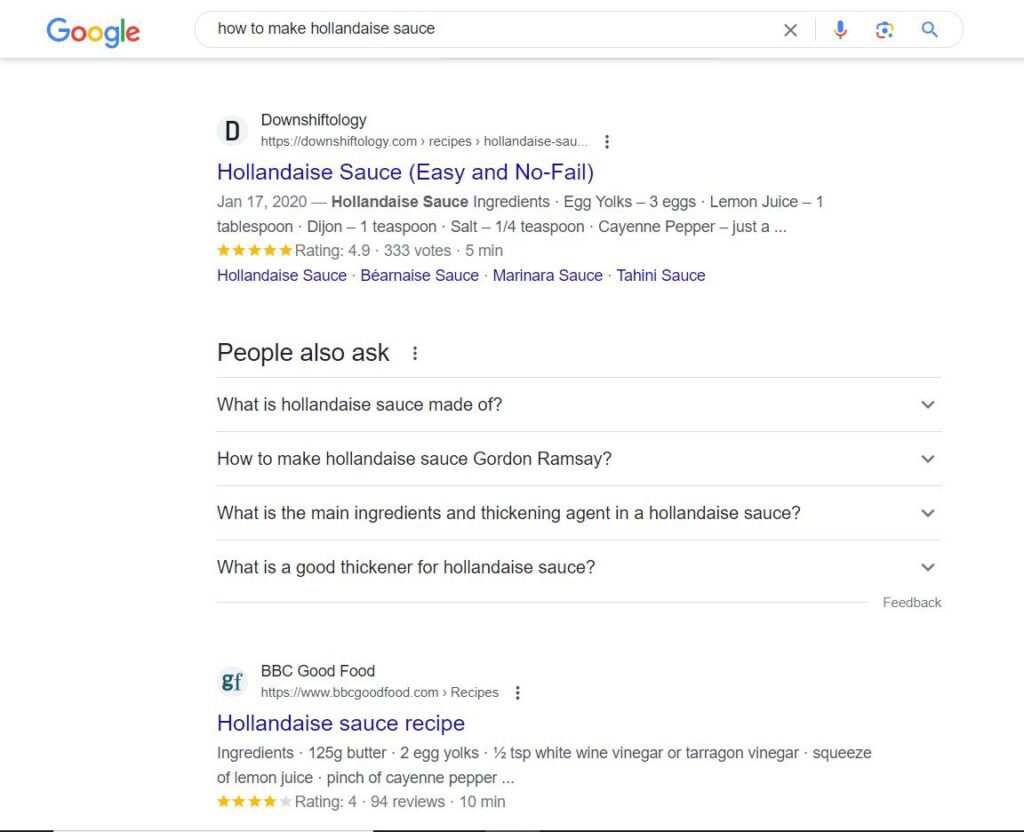The height and width of the screenshot is (832, 1024).
Task: Click the Downshiftology favicon
Action: coord(232,131)
